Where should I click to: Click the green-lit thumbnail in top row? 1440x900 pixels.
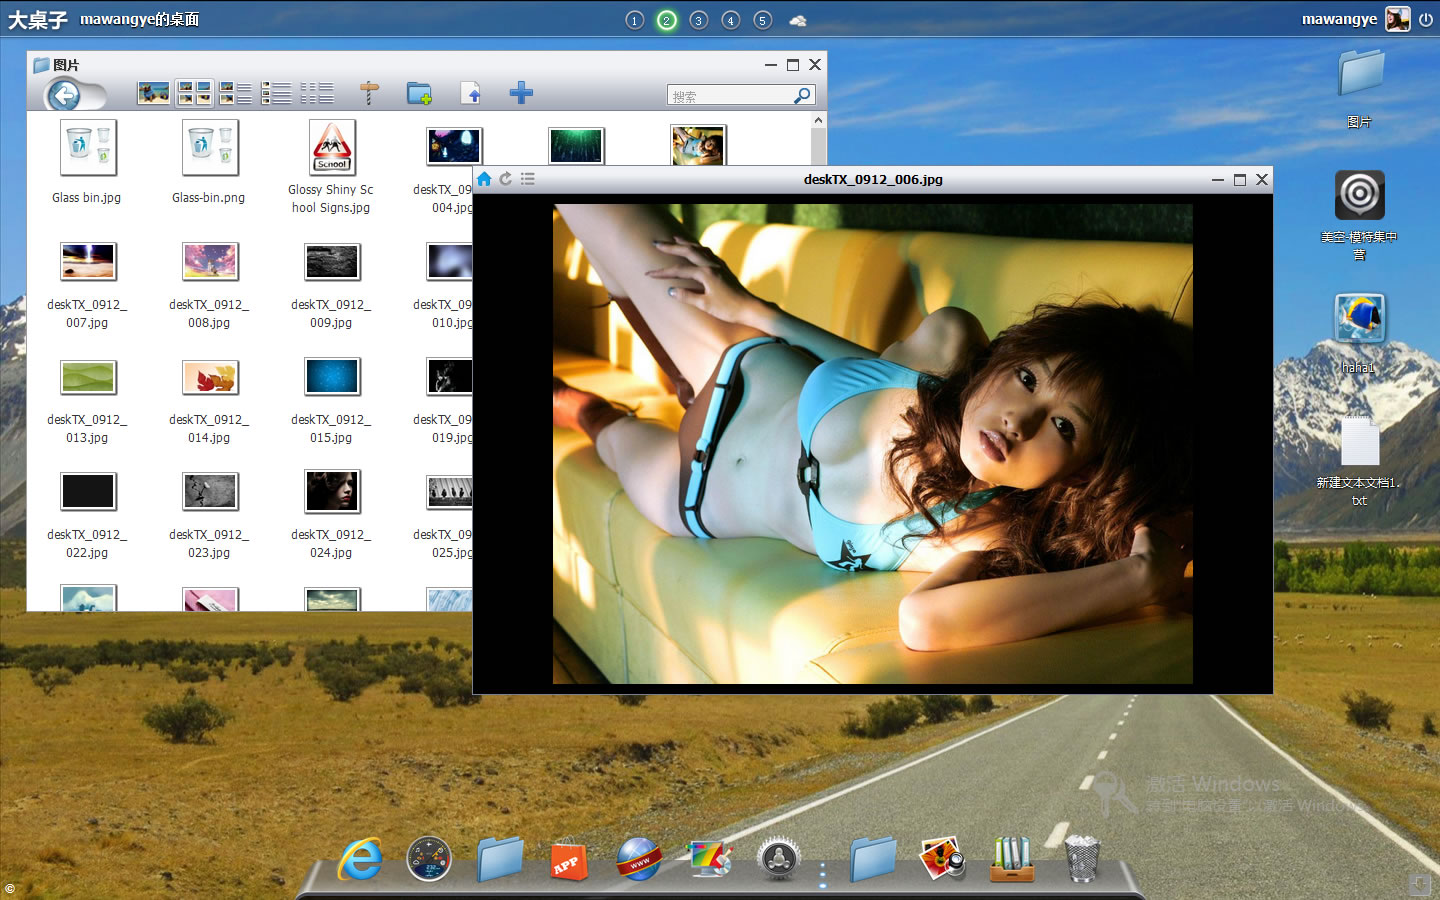coord(576,146)
